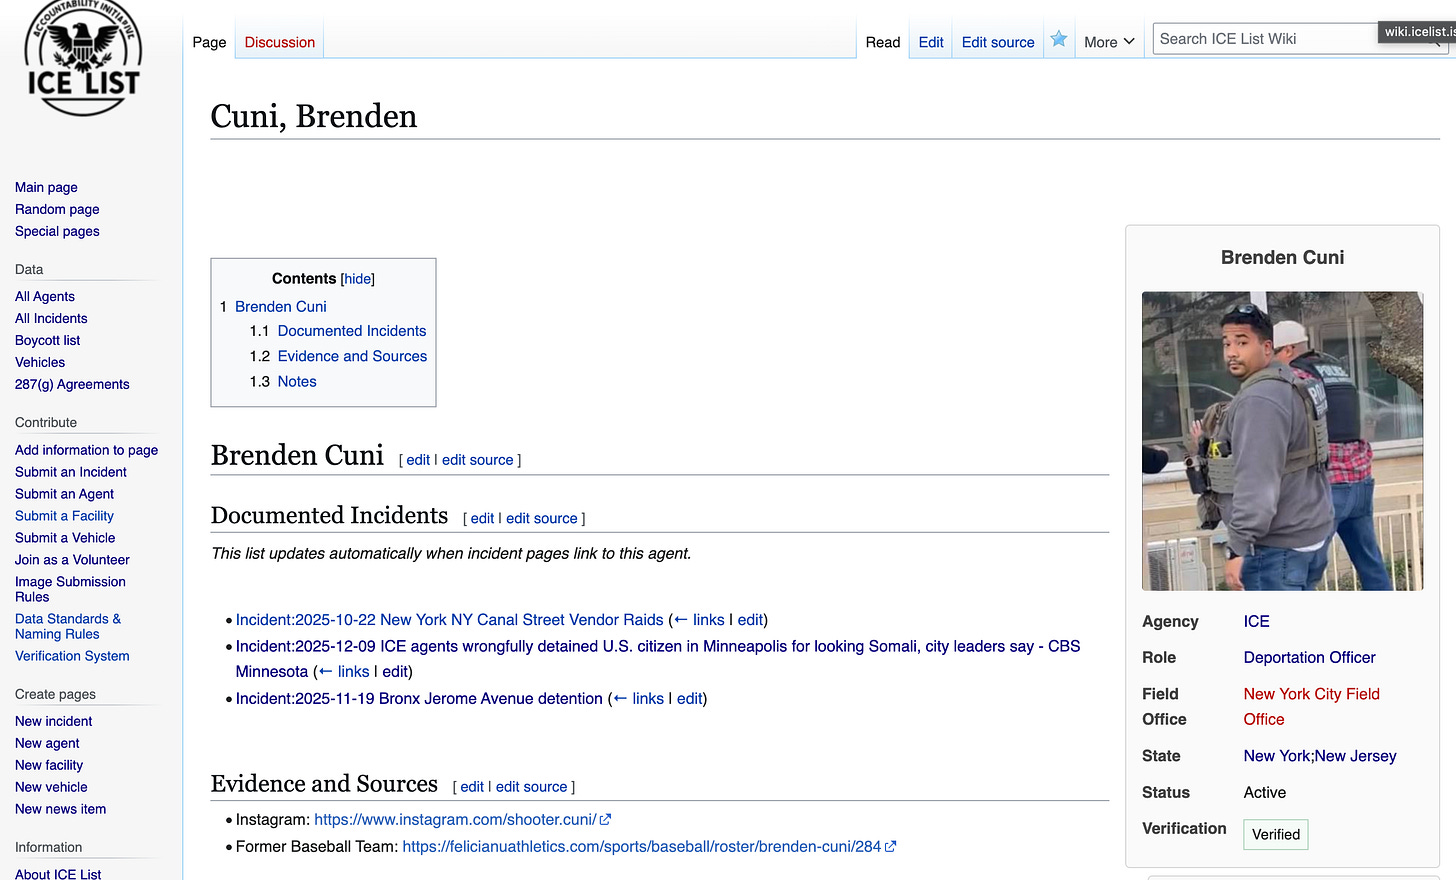Create a New vehicle page

(x=51, y=787)
